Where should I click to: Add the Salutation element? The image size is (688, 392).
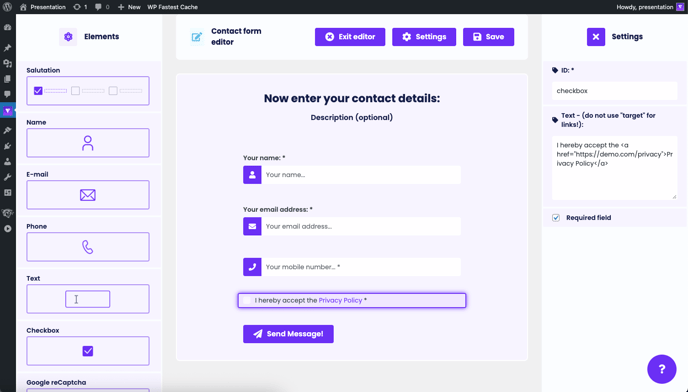pyautogui.click(x=88, y=91)
